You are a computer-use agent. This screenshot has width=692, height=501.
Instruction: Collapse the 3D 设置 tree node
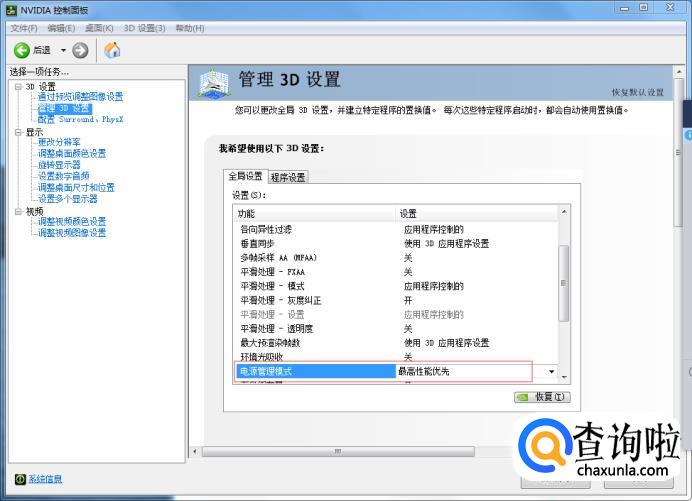19,87
